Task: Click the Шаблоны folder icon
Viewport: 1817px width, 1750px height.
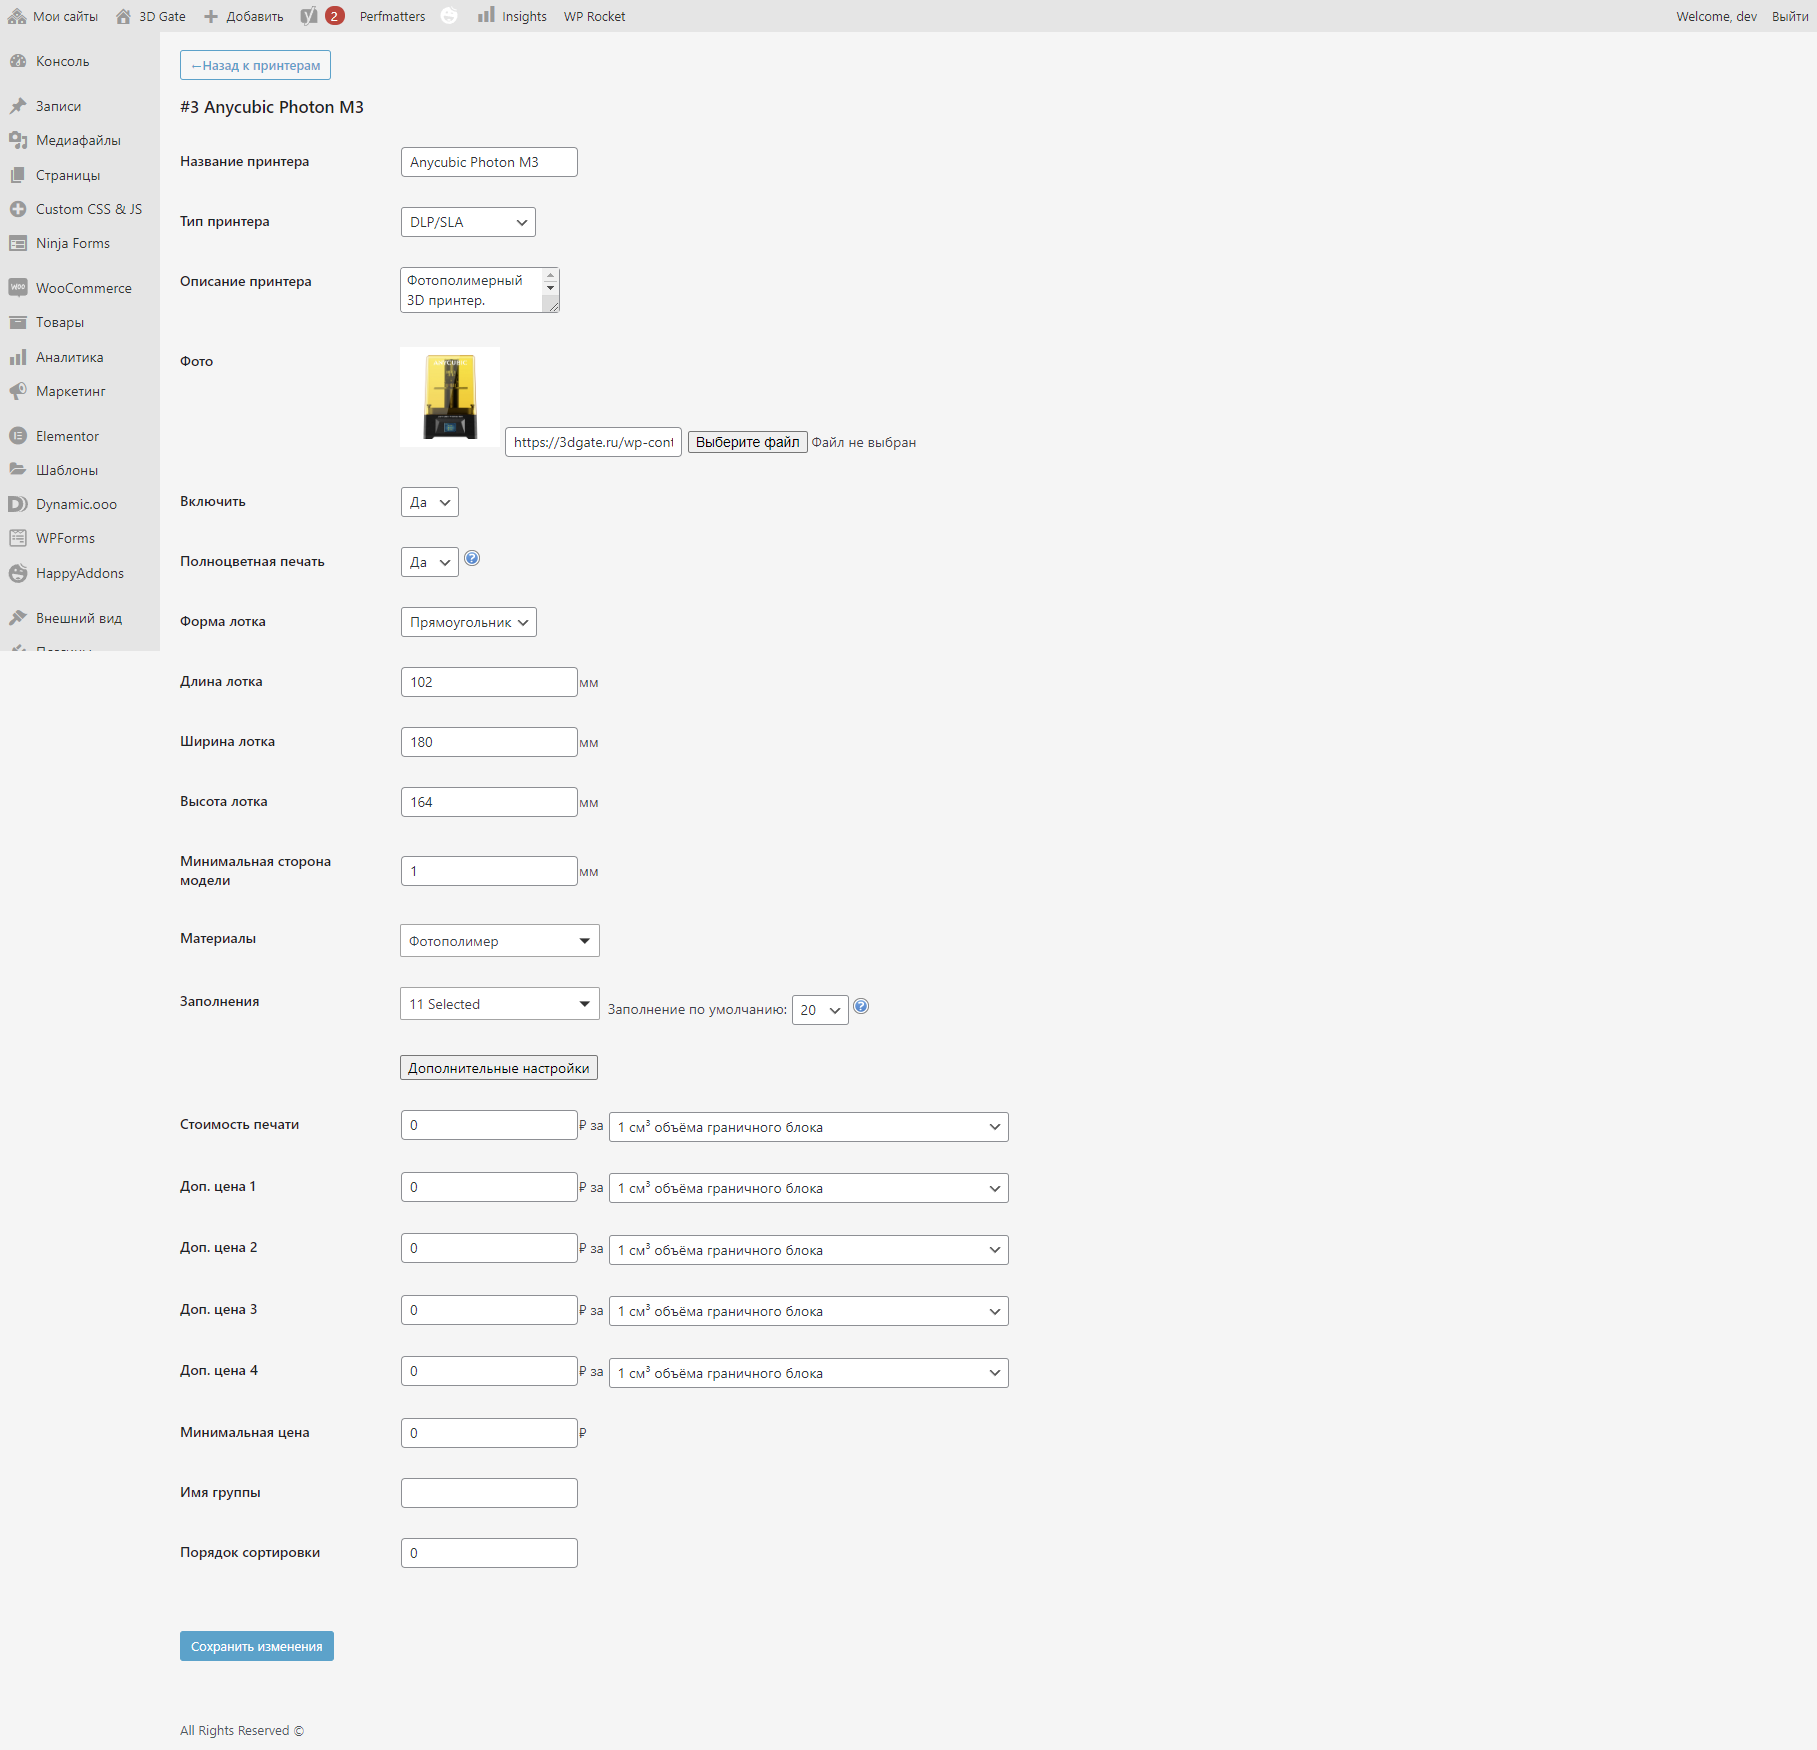Action: [x=18, y=470]
